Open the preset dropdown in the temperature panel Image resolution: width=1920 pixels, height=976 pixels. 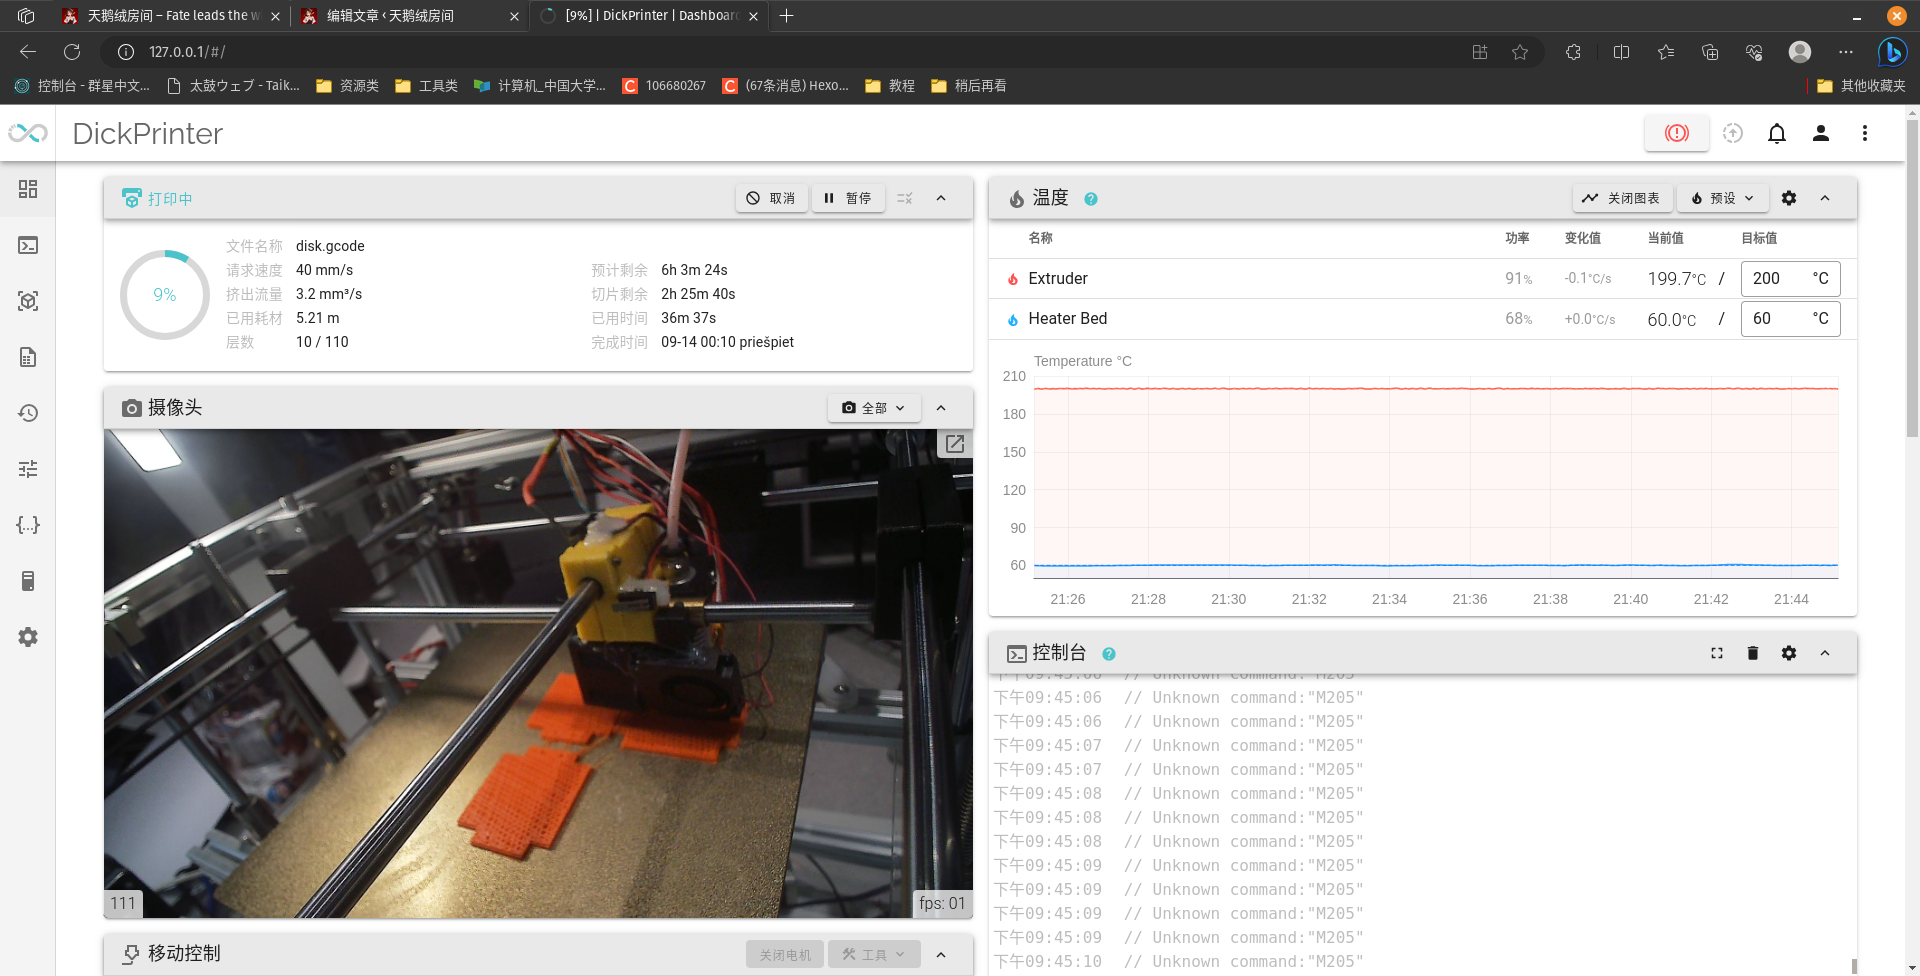click(1722, 198)
